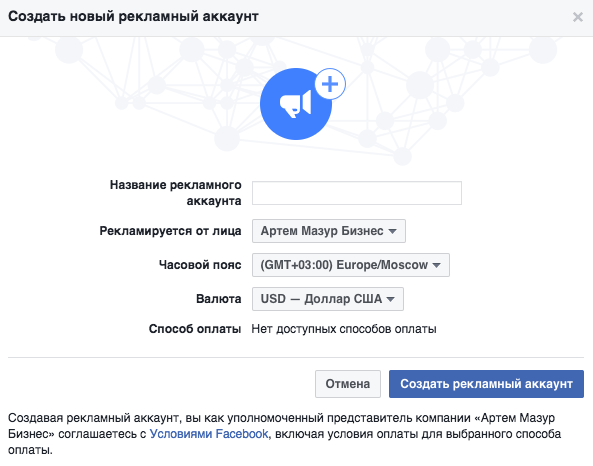This screenshot has height=466, width=593.
Task: Click the arrow beside Europe/Moscow
Action: coord(436,265)
